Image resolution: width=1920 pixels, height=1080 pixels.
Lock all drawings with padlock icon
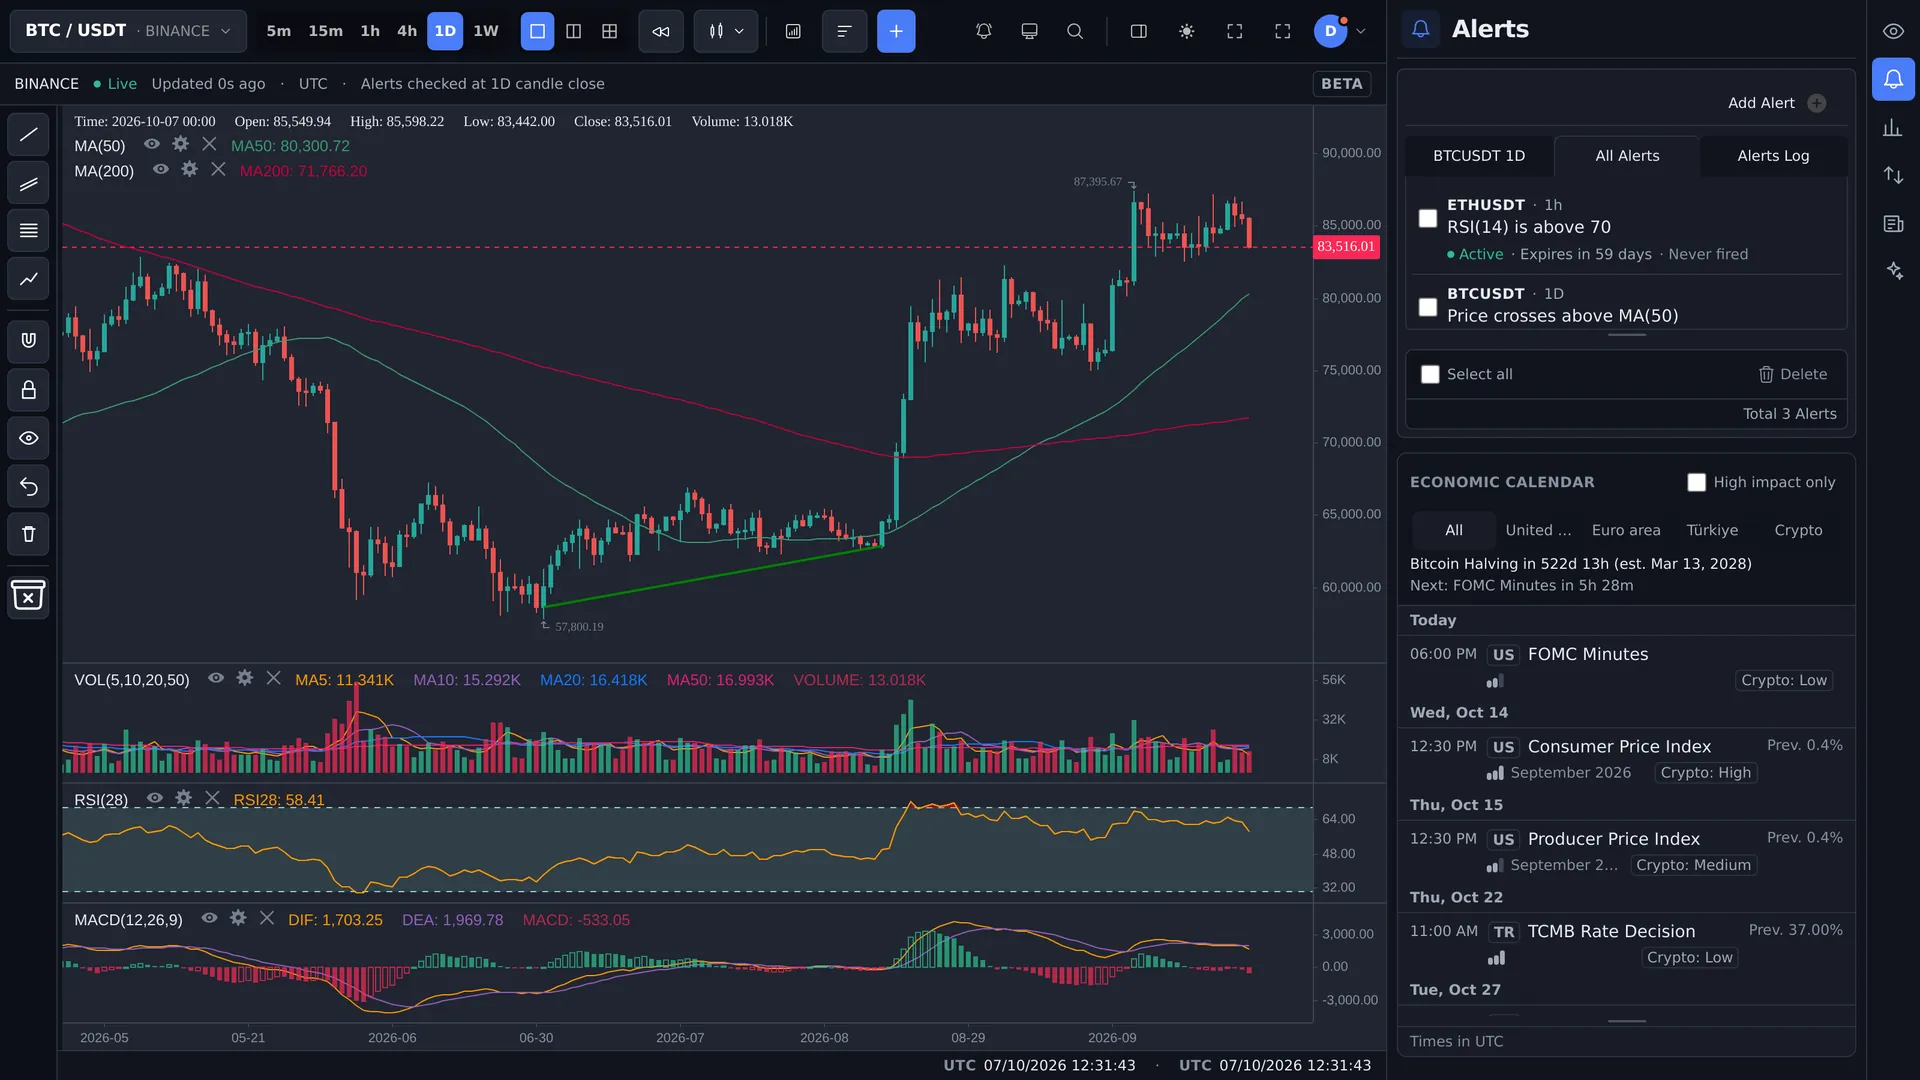tap(28, 390)
